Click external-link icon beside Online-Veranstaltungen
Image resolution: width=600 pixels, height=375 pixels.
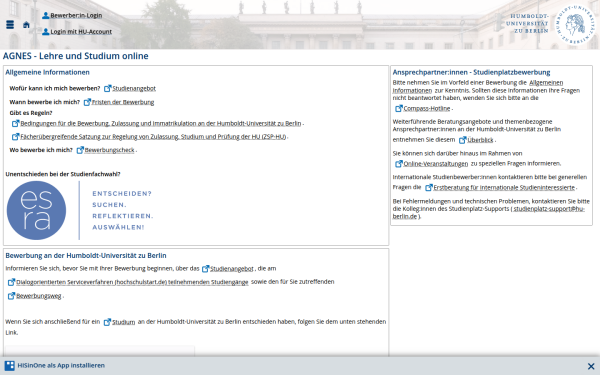399,164
